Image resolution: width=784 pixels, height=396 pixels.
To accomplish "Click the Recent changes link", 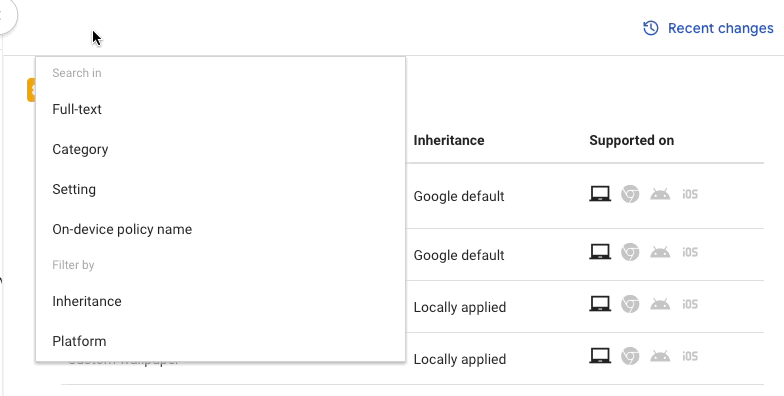I will click(720, 28).
